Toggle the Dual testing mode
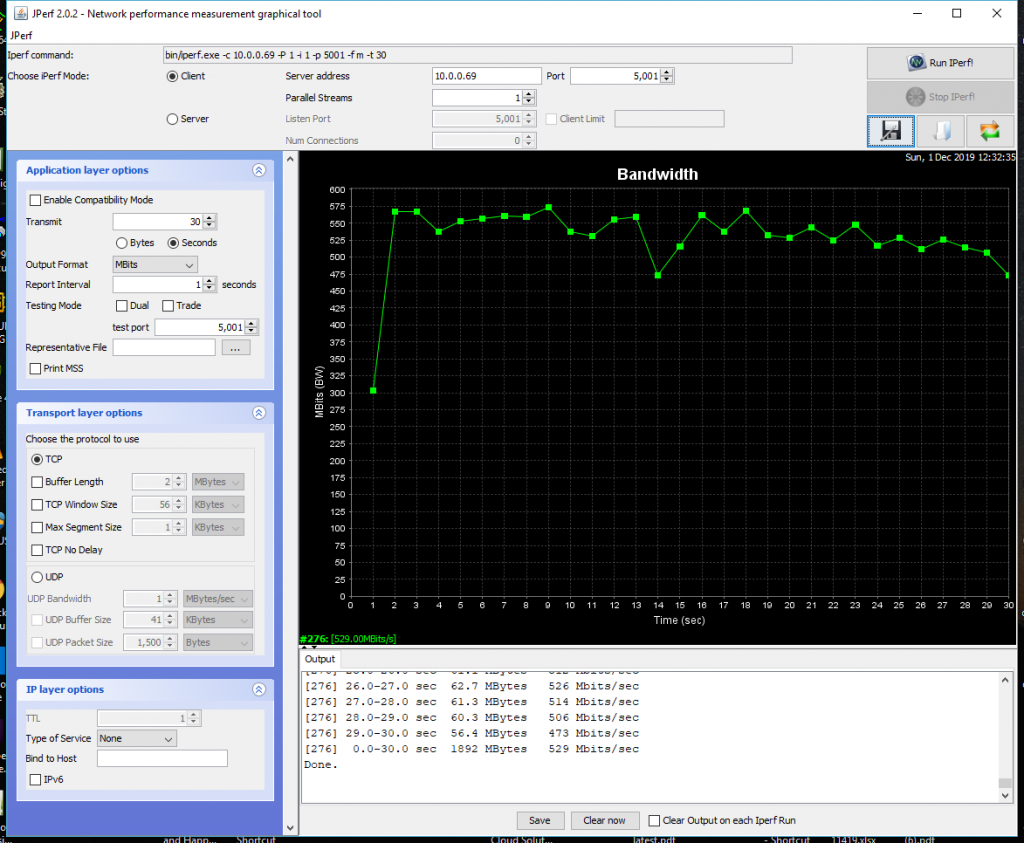 pos(121,306)
